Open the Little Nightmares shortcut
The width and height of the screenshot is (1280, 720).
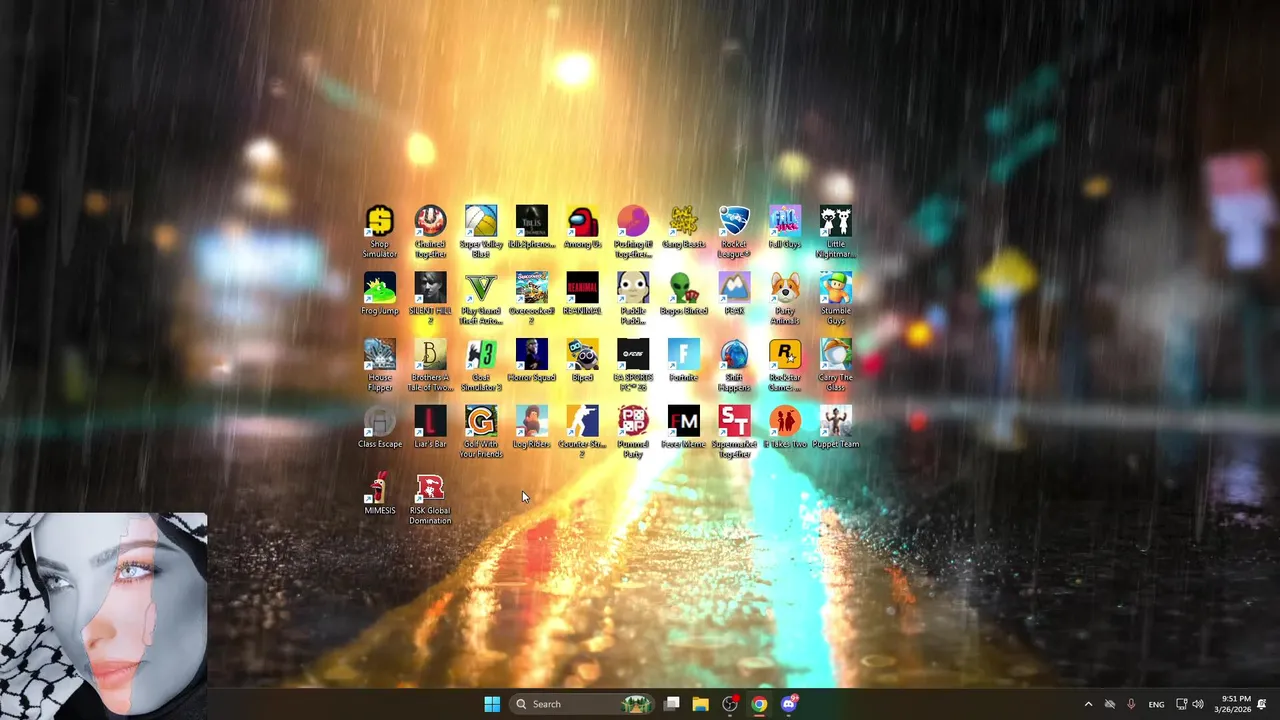836,231
